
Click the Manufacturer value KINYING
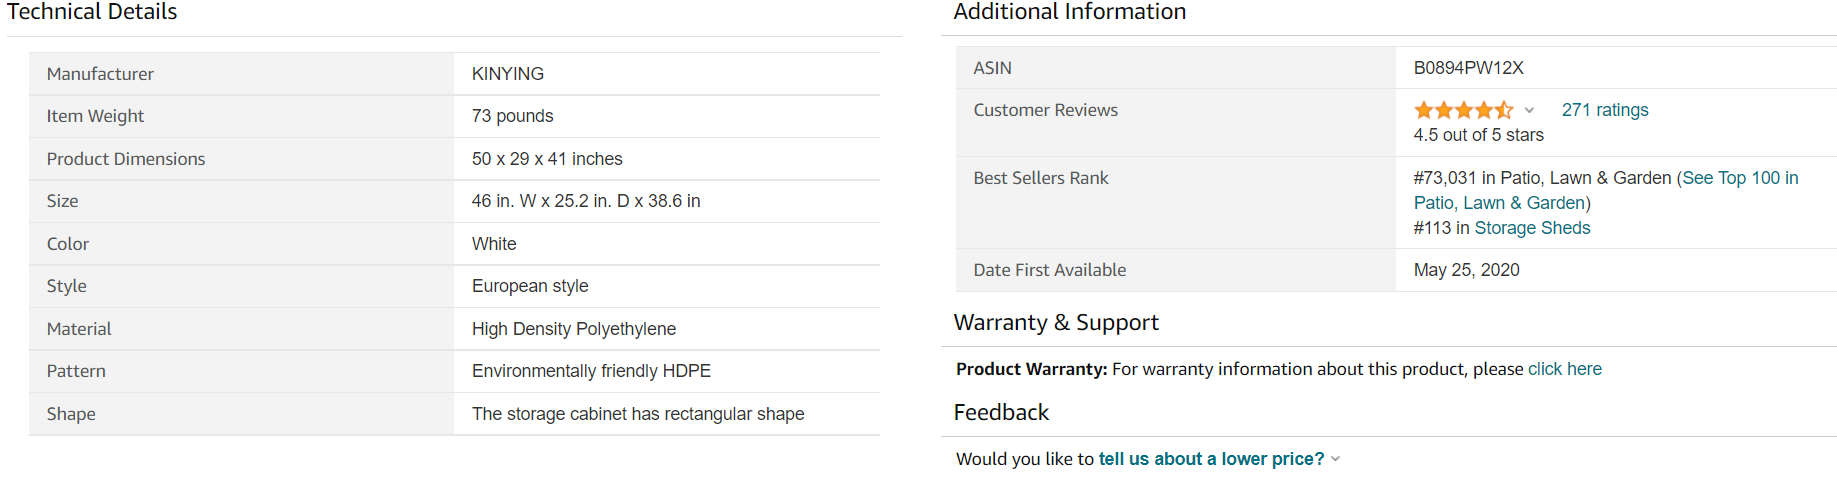tap(508, 74)
